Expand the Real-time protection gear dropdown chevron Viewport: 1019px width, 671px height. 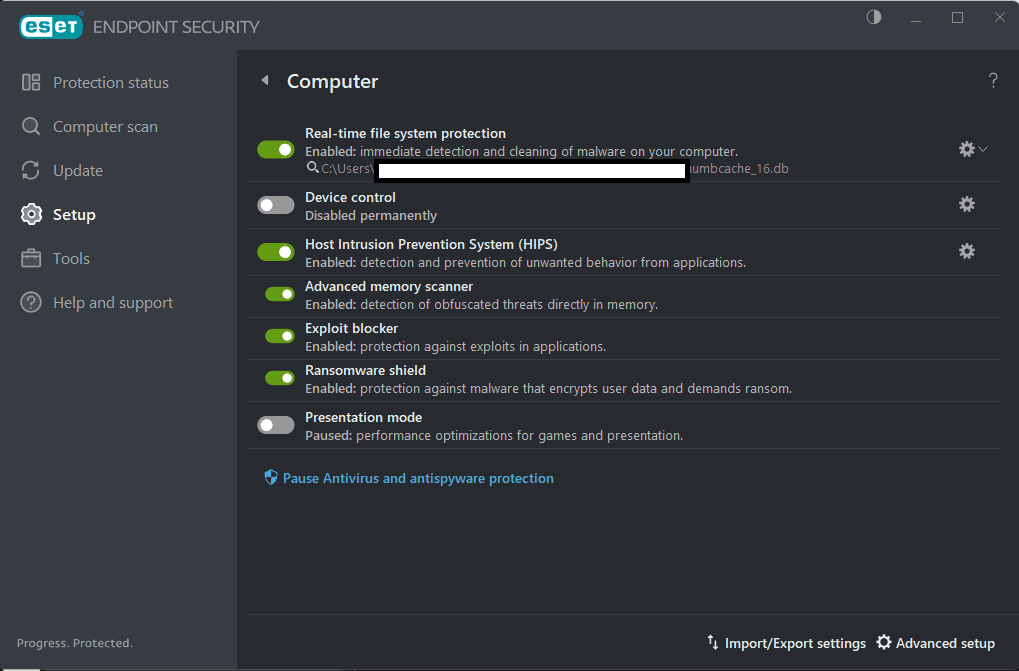click(983, 149)
